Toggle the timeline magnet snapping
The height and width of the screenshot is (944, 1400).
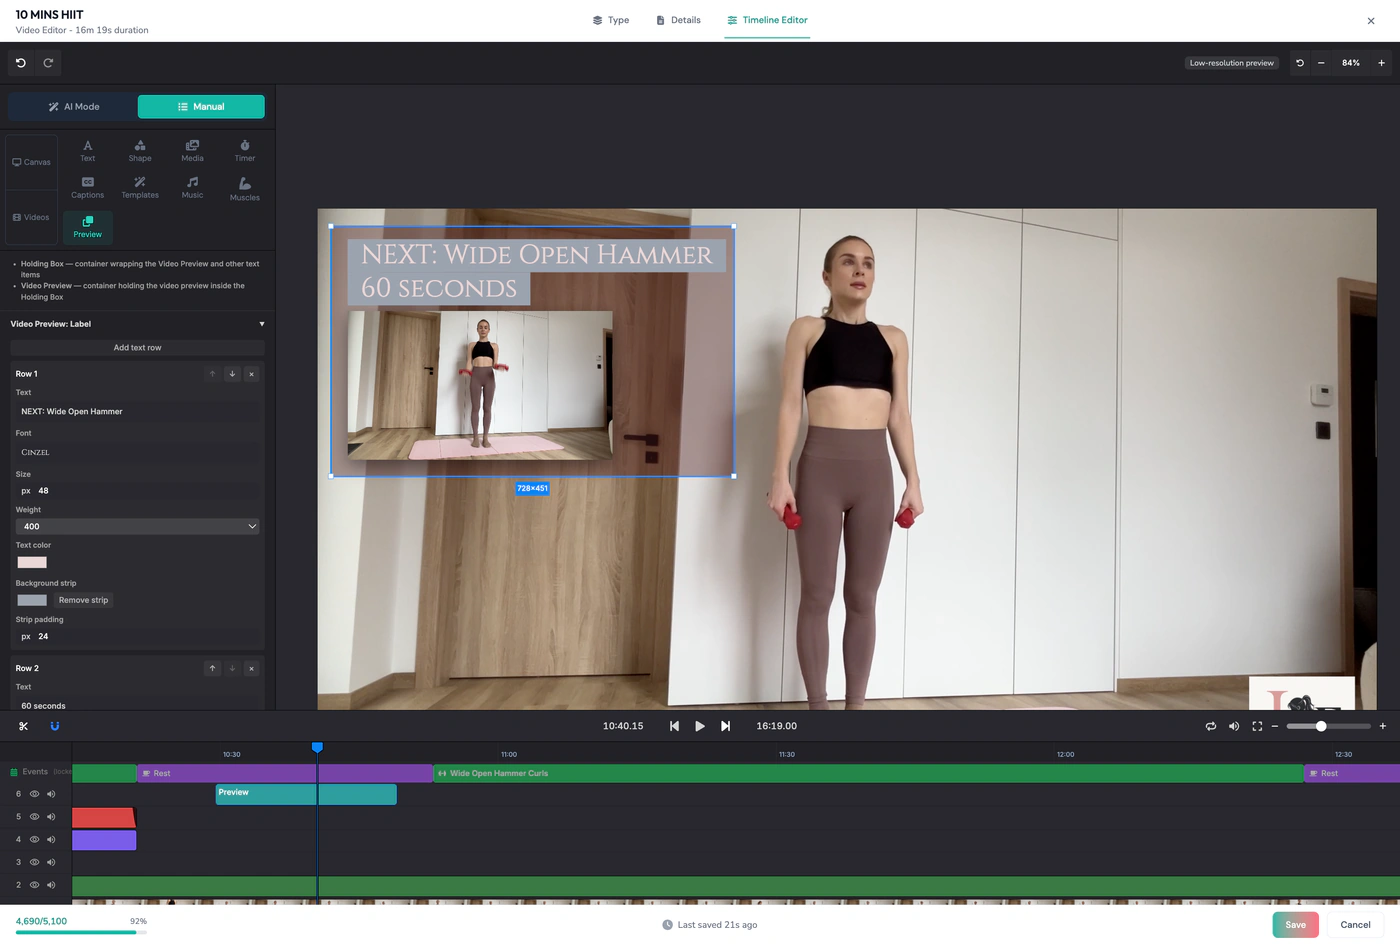(x=55, y=726)
